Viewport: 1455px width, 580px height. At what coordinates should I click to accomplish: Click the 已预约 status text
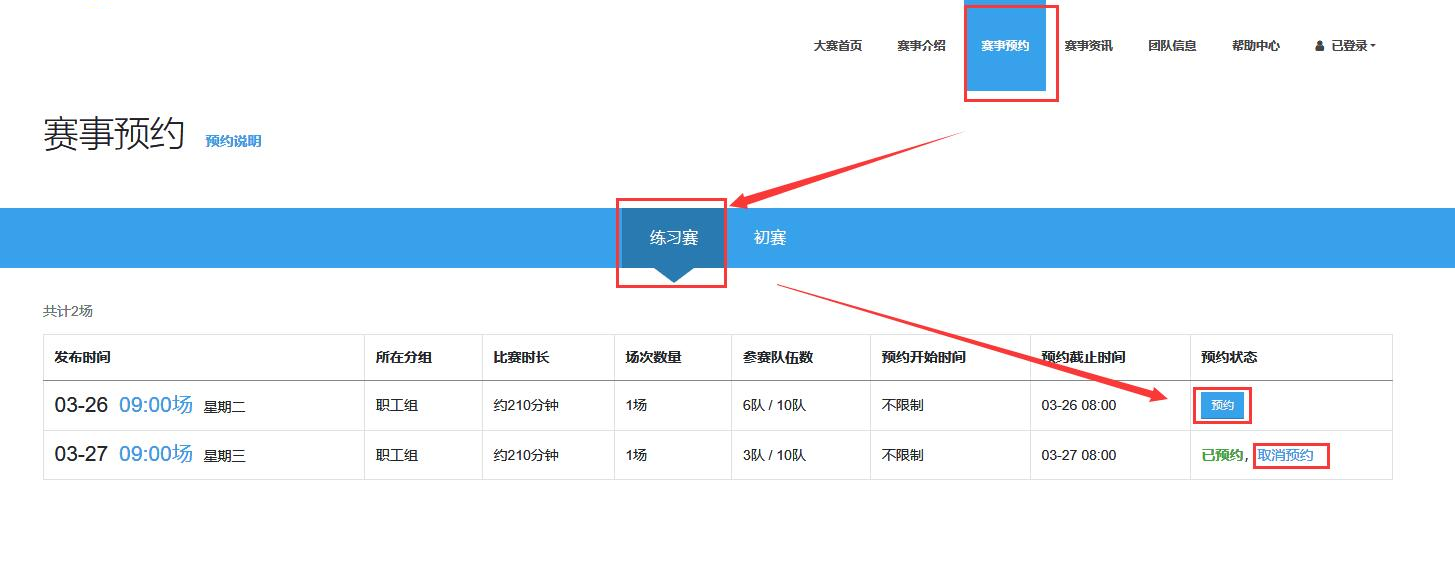click(1222, 456)
